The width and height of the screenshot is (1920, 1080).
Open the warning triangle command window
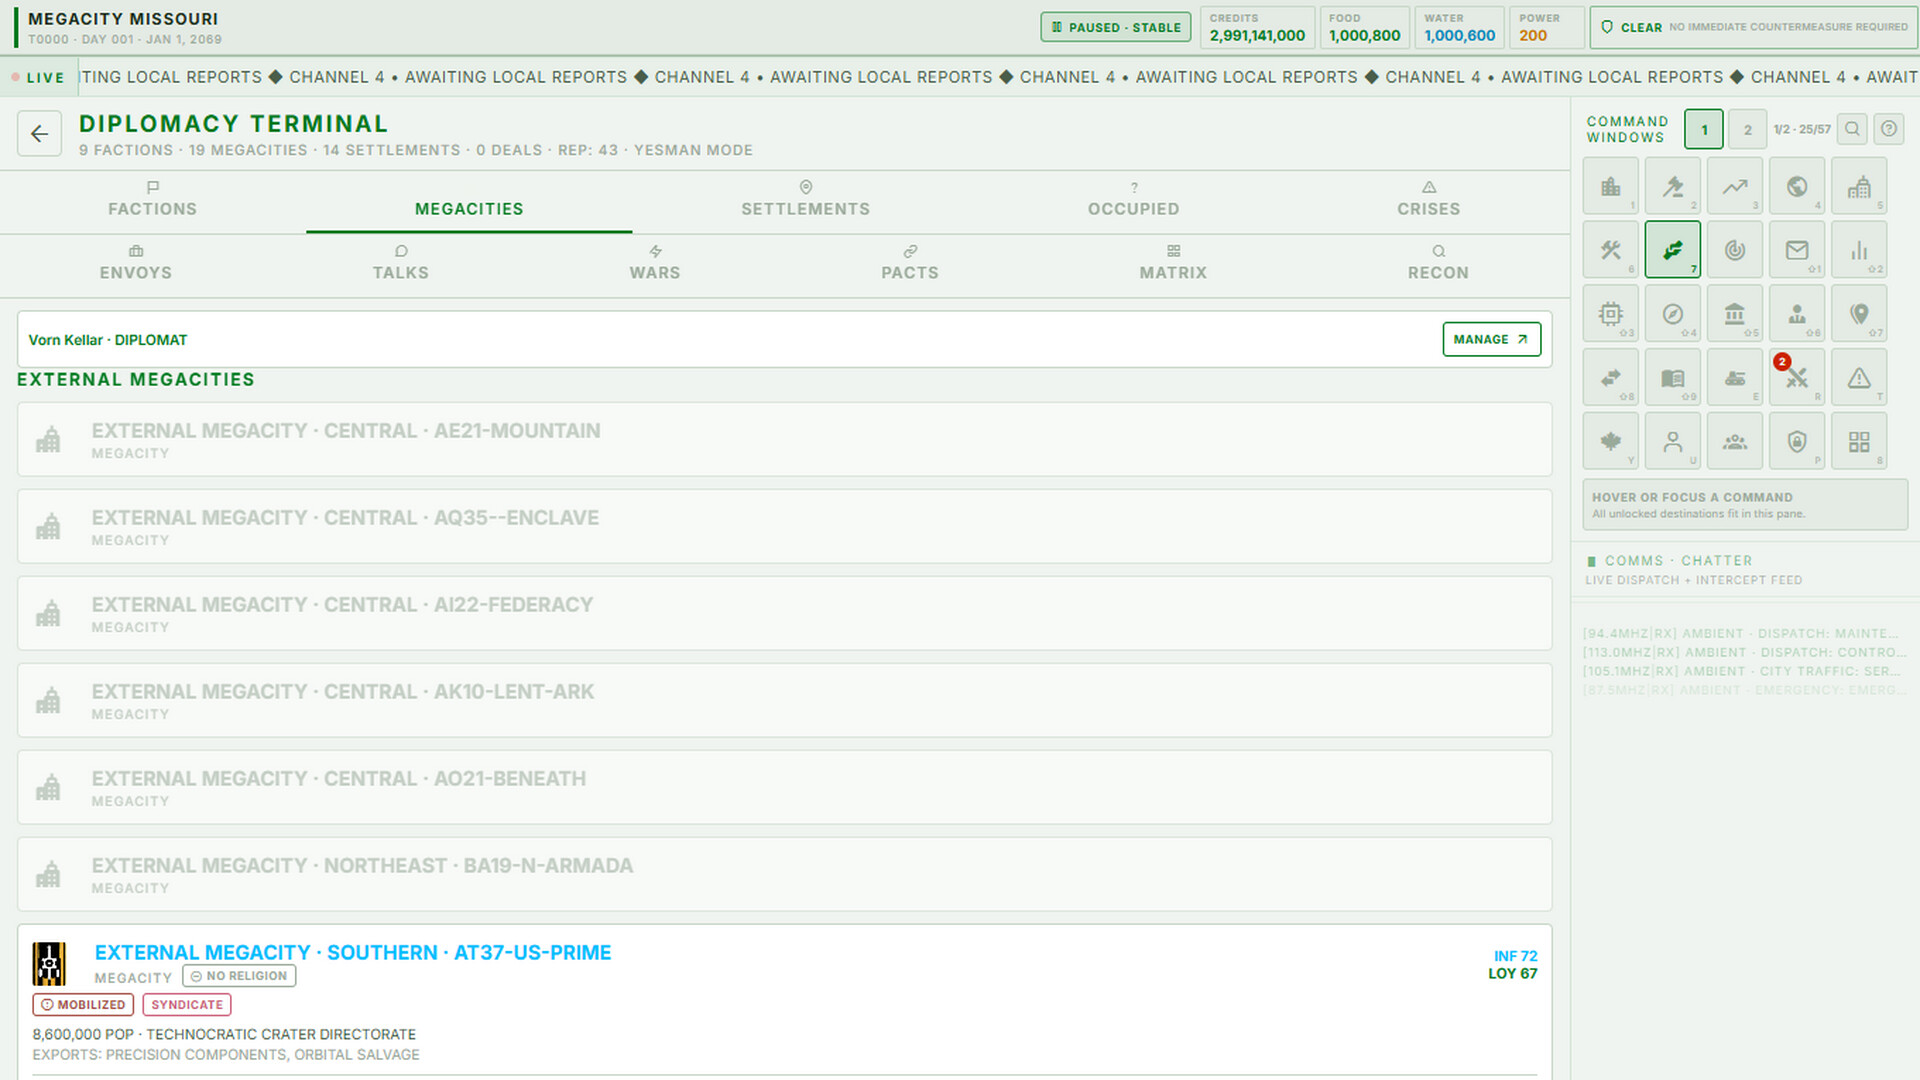click(x=1859, y=378)
